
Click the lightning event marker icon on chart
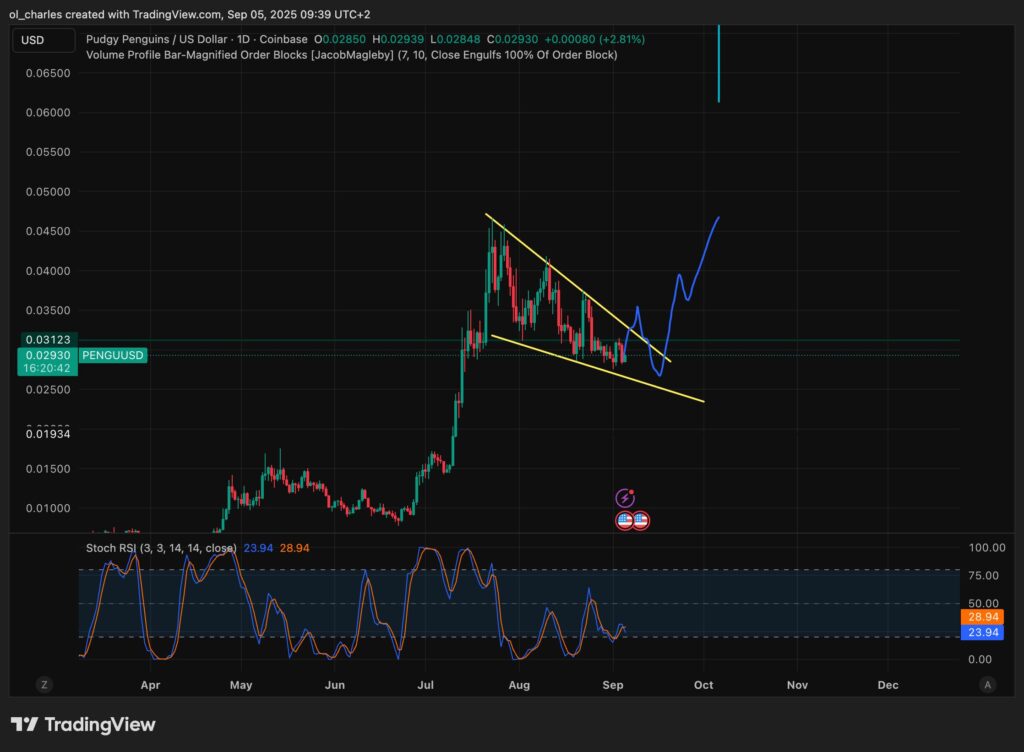point(626,496)
